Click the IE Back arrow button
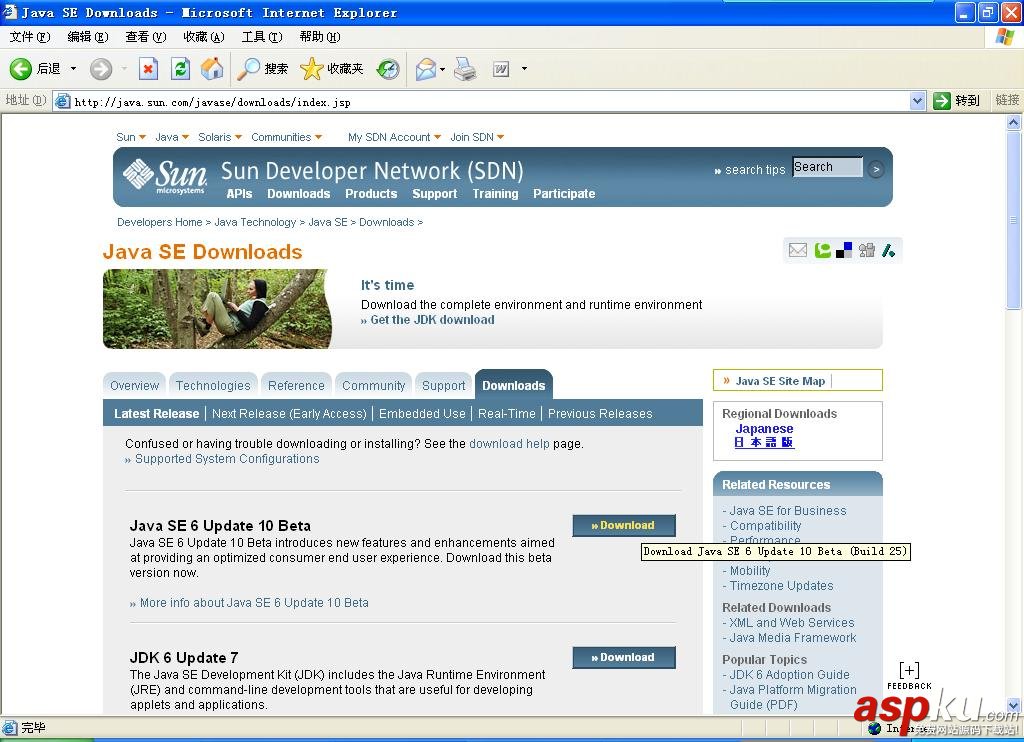The image size is (1024, 742). click(x=20, y=69)
